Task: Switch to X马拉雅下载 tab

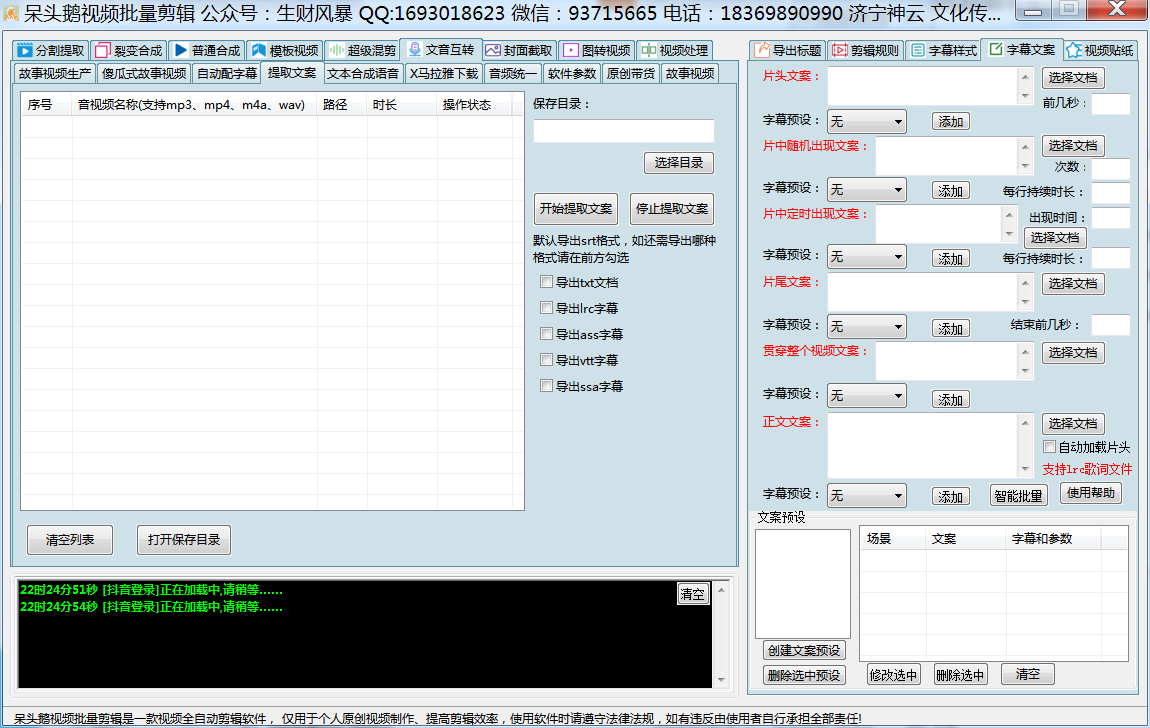Action: coord(444,74)
